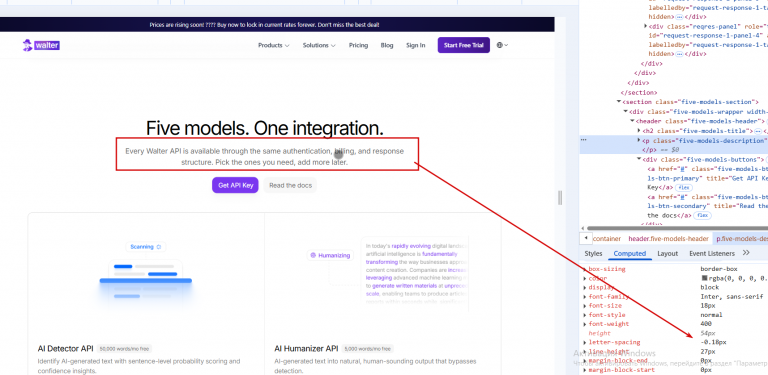Image resolution: width=768 pixels, height=375 pixels.
Task: Collapse the div five-models-wrapper node
Action: (x=626, y=111)
